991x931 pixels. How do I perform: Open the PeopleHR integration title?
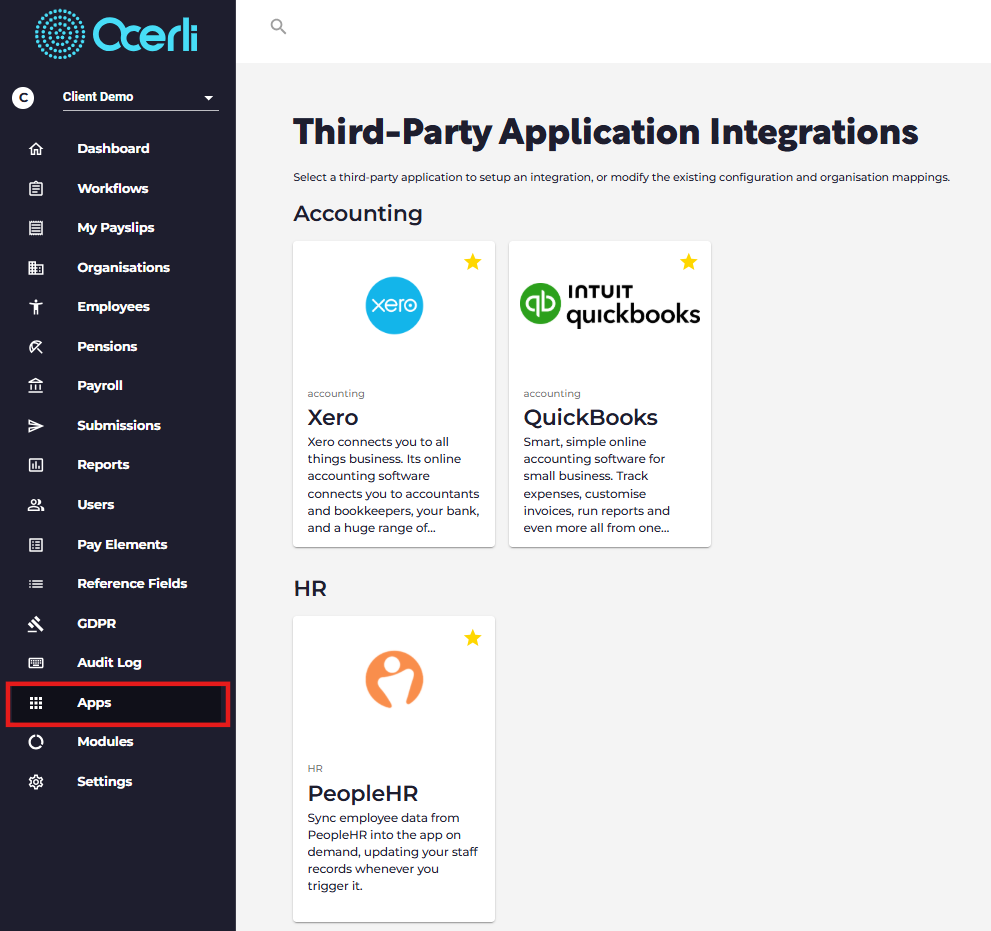363,793
